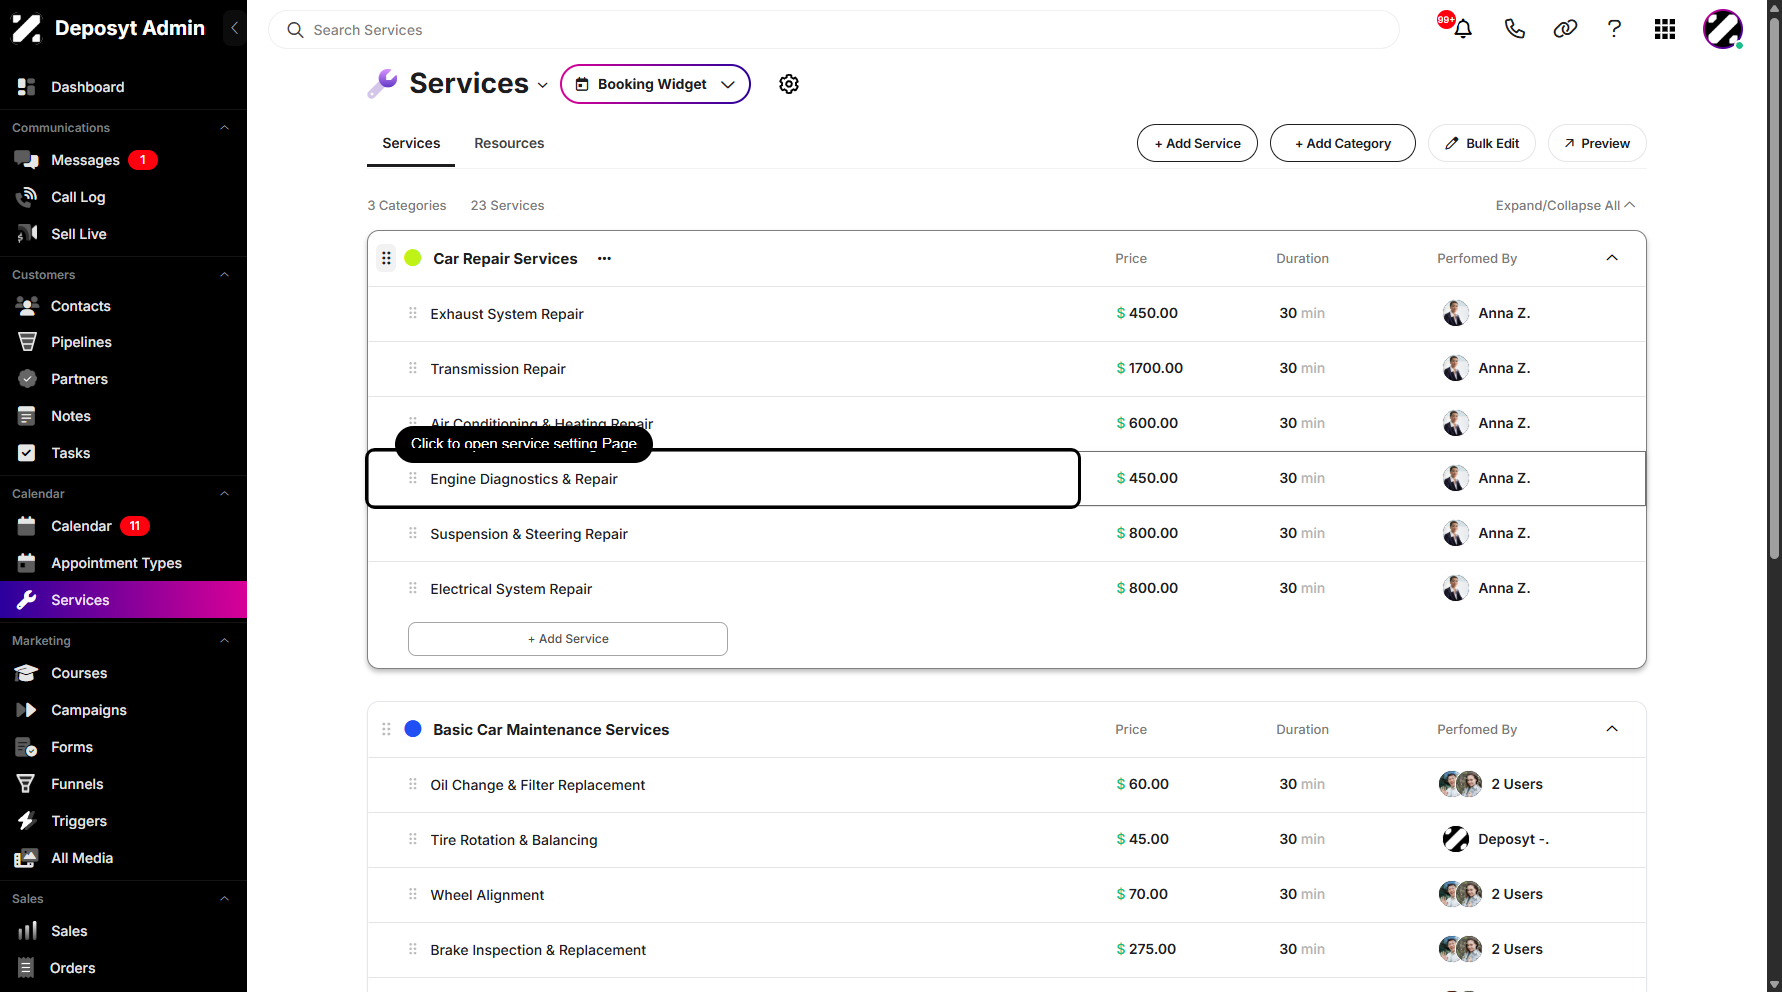This screenshot has width=1782, height=992.
Task: Click the Calendar sidebar icon
Action: [27, 526]
